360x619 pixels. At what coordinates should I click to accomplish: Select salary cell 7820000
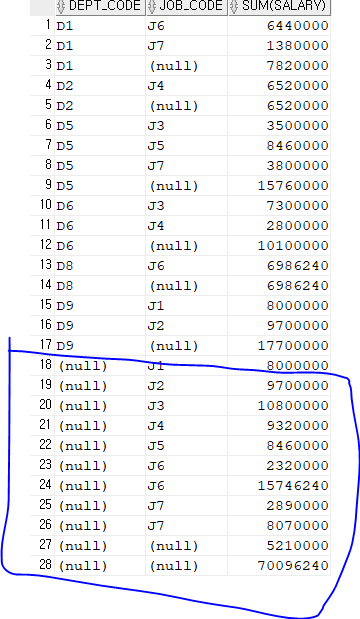point(298,66)
